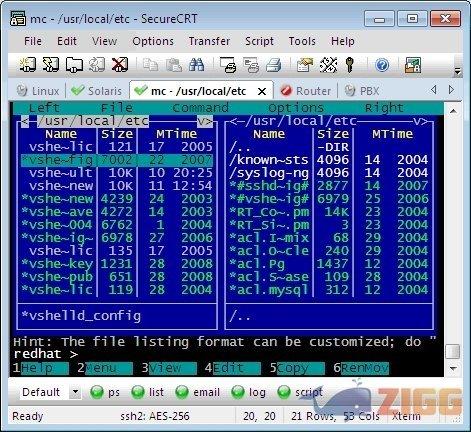Click the green ps button bar icon
The image size is (471, 432).
(97, 392)
